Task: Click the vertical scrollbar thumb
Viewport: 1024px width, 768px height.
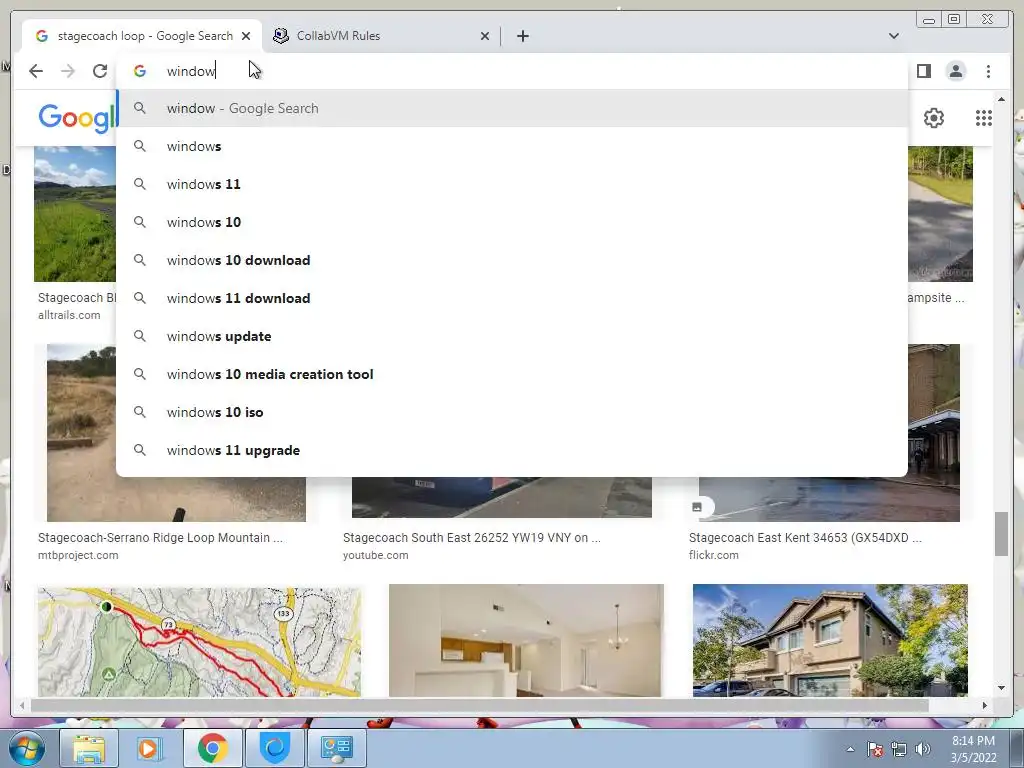Action: click(x=1001, y=534)
